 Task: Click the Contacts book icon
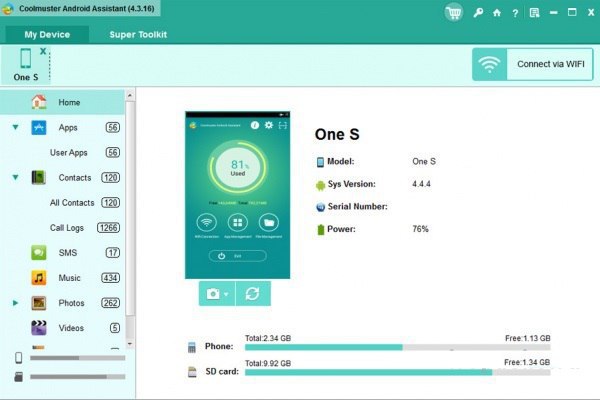tap(38, 177)
